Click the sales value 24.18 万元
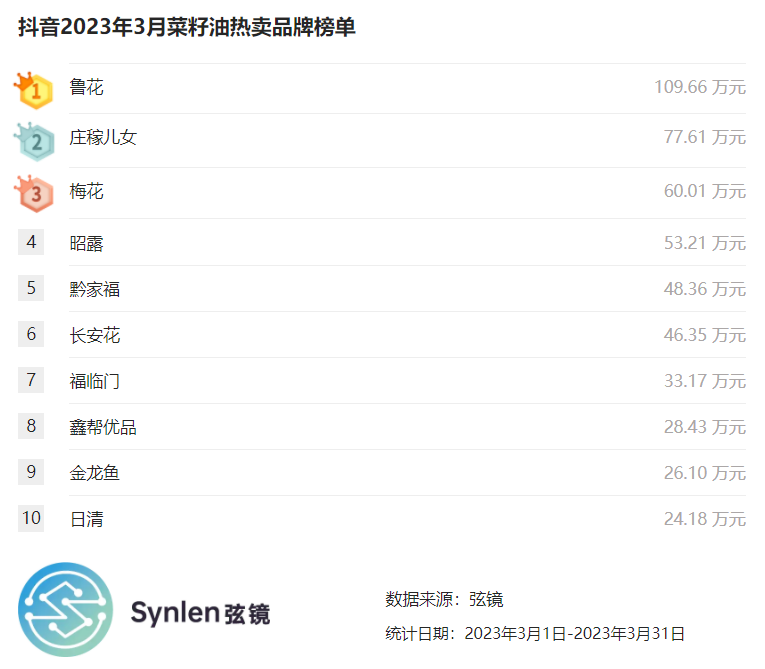765x669 pixels. [705, 519]
